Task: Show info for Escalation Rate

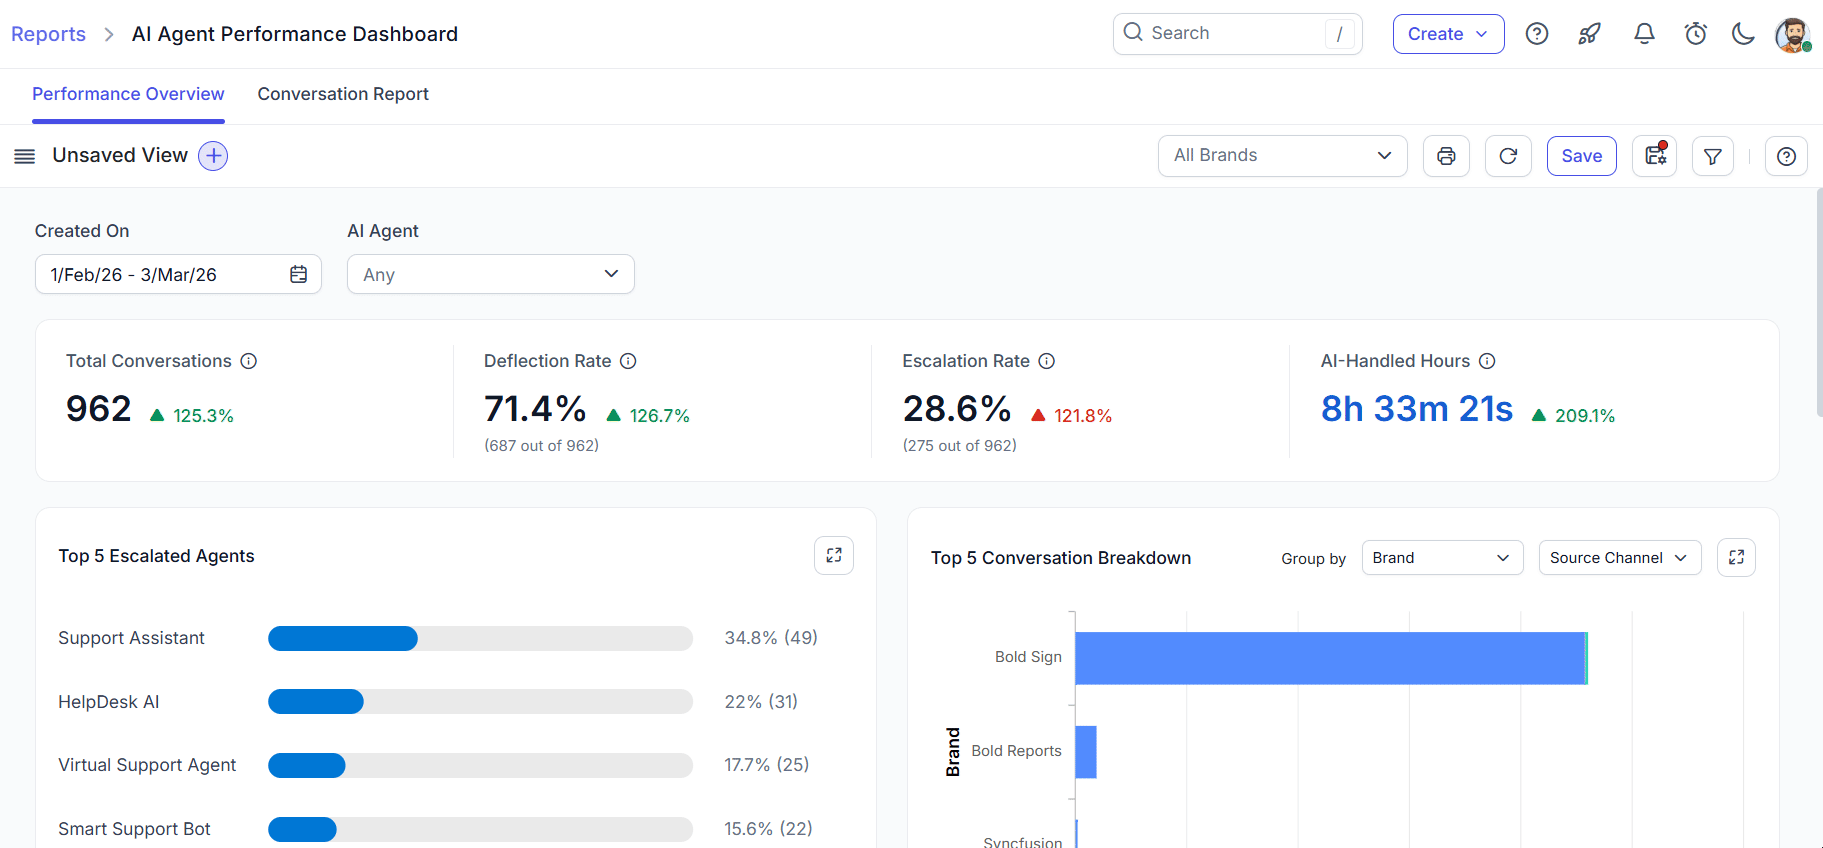Action: click(1047, 361)
